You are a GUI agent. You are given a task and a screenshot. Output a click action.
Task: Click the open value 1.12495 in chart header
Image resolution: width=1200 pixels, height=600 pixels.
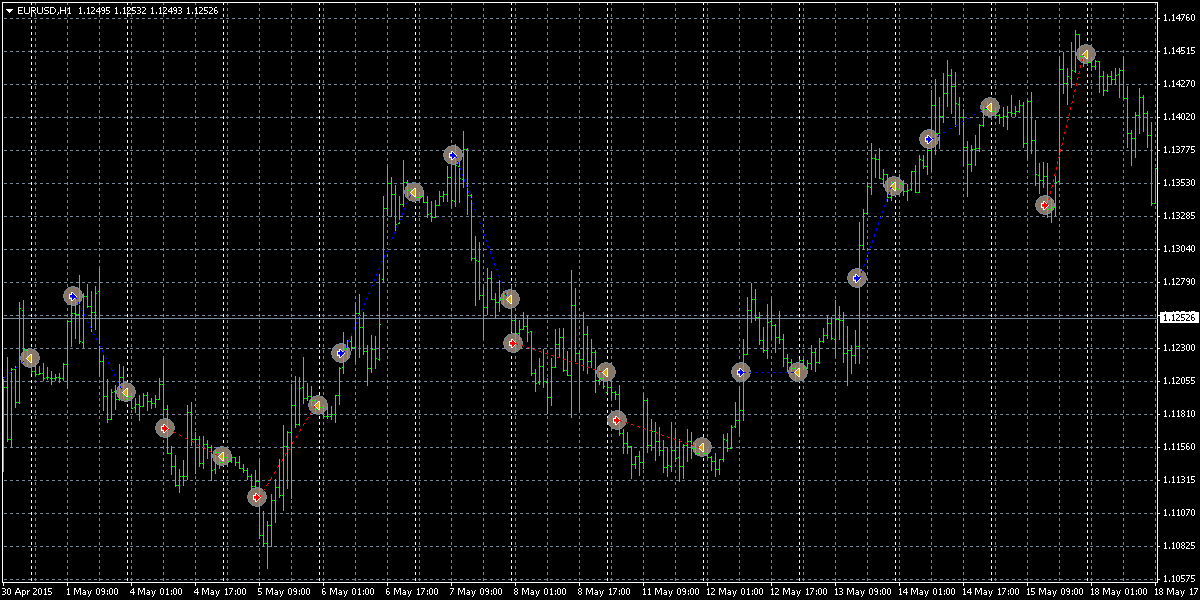(95, 10)
